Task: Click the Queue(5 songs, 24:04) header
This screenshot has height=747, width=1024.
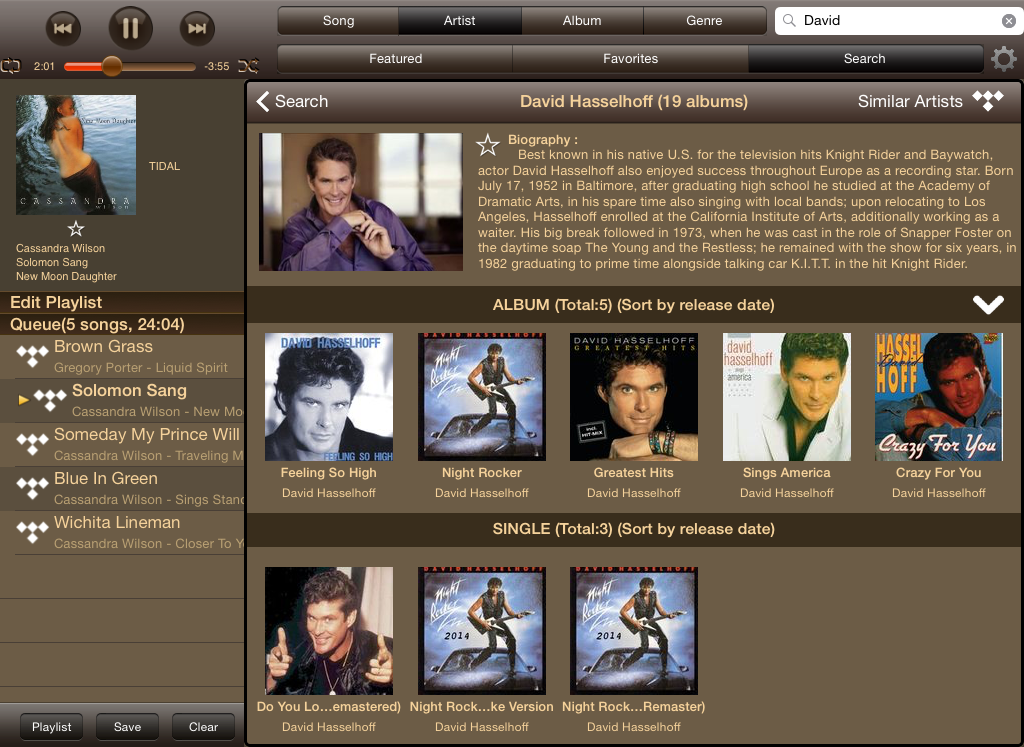Action: click(121, 325)
